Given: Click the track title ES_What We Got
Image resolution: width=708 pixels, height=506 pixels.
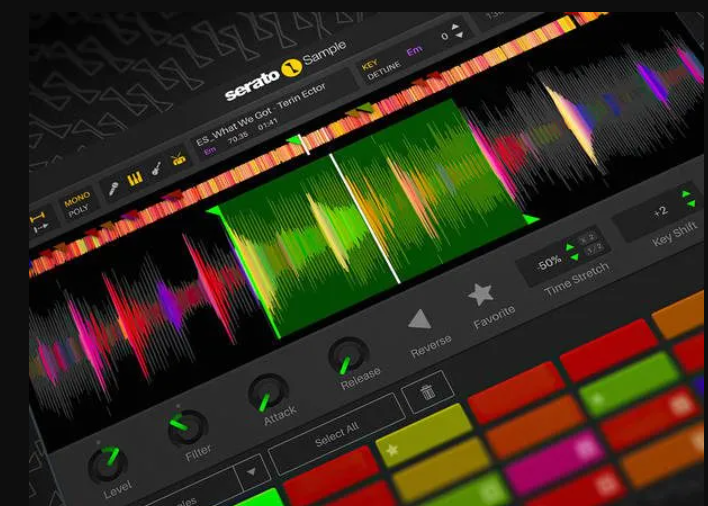Looking at the screenshot, I should pyautogui.click(x=233, y=127).
